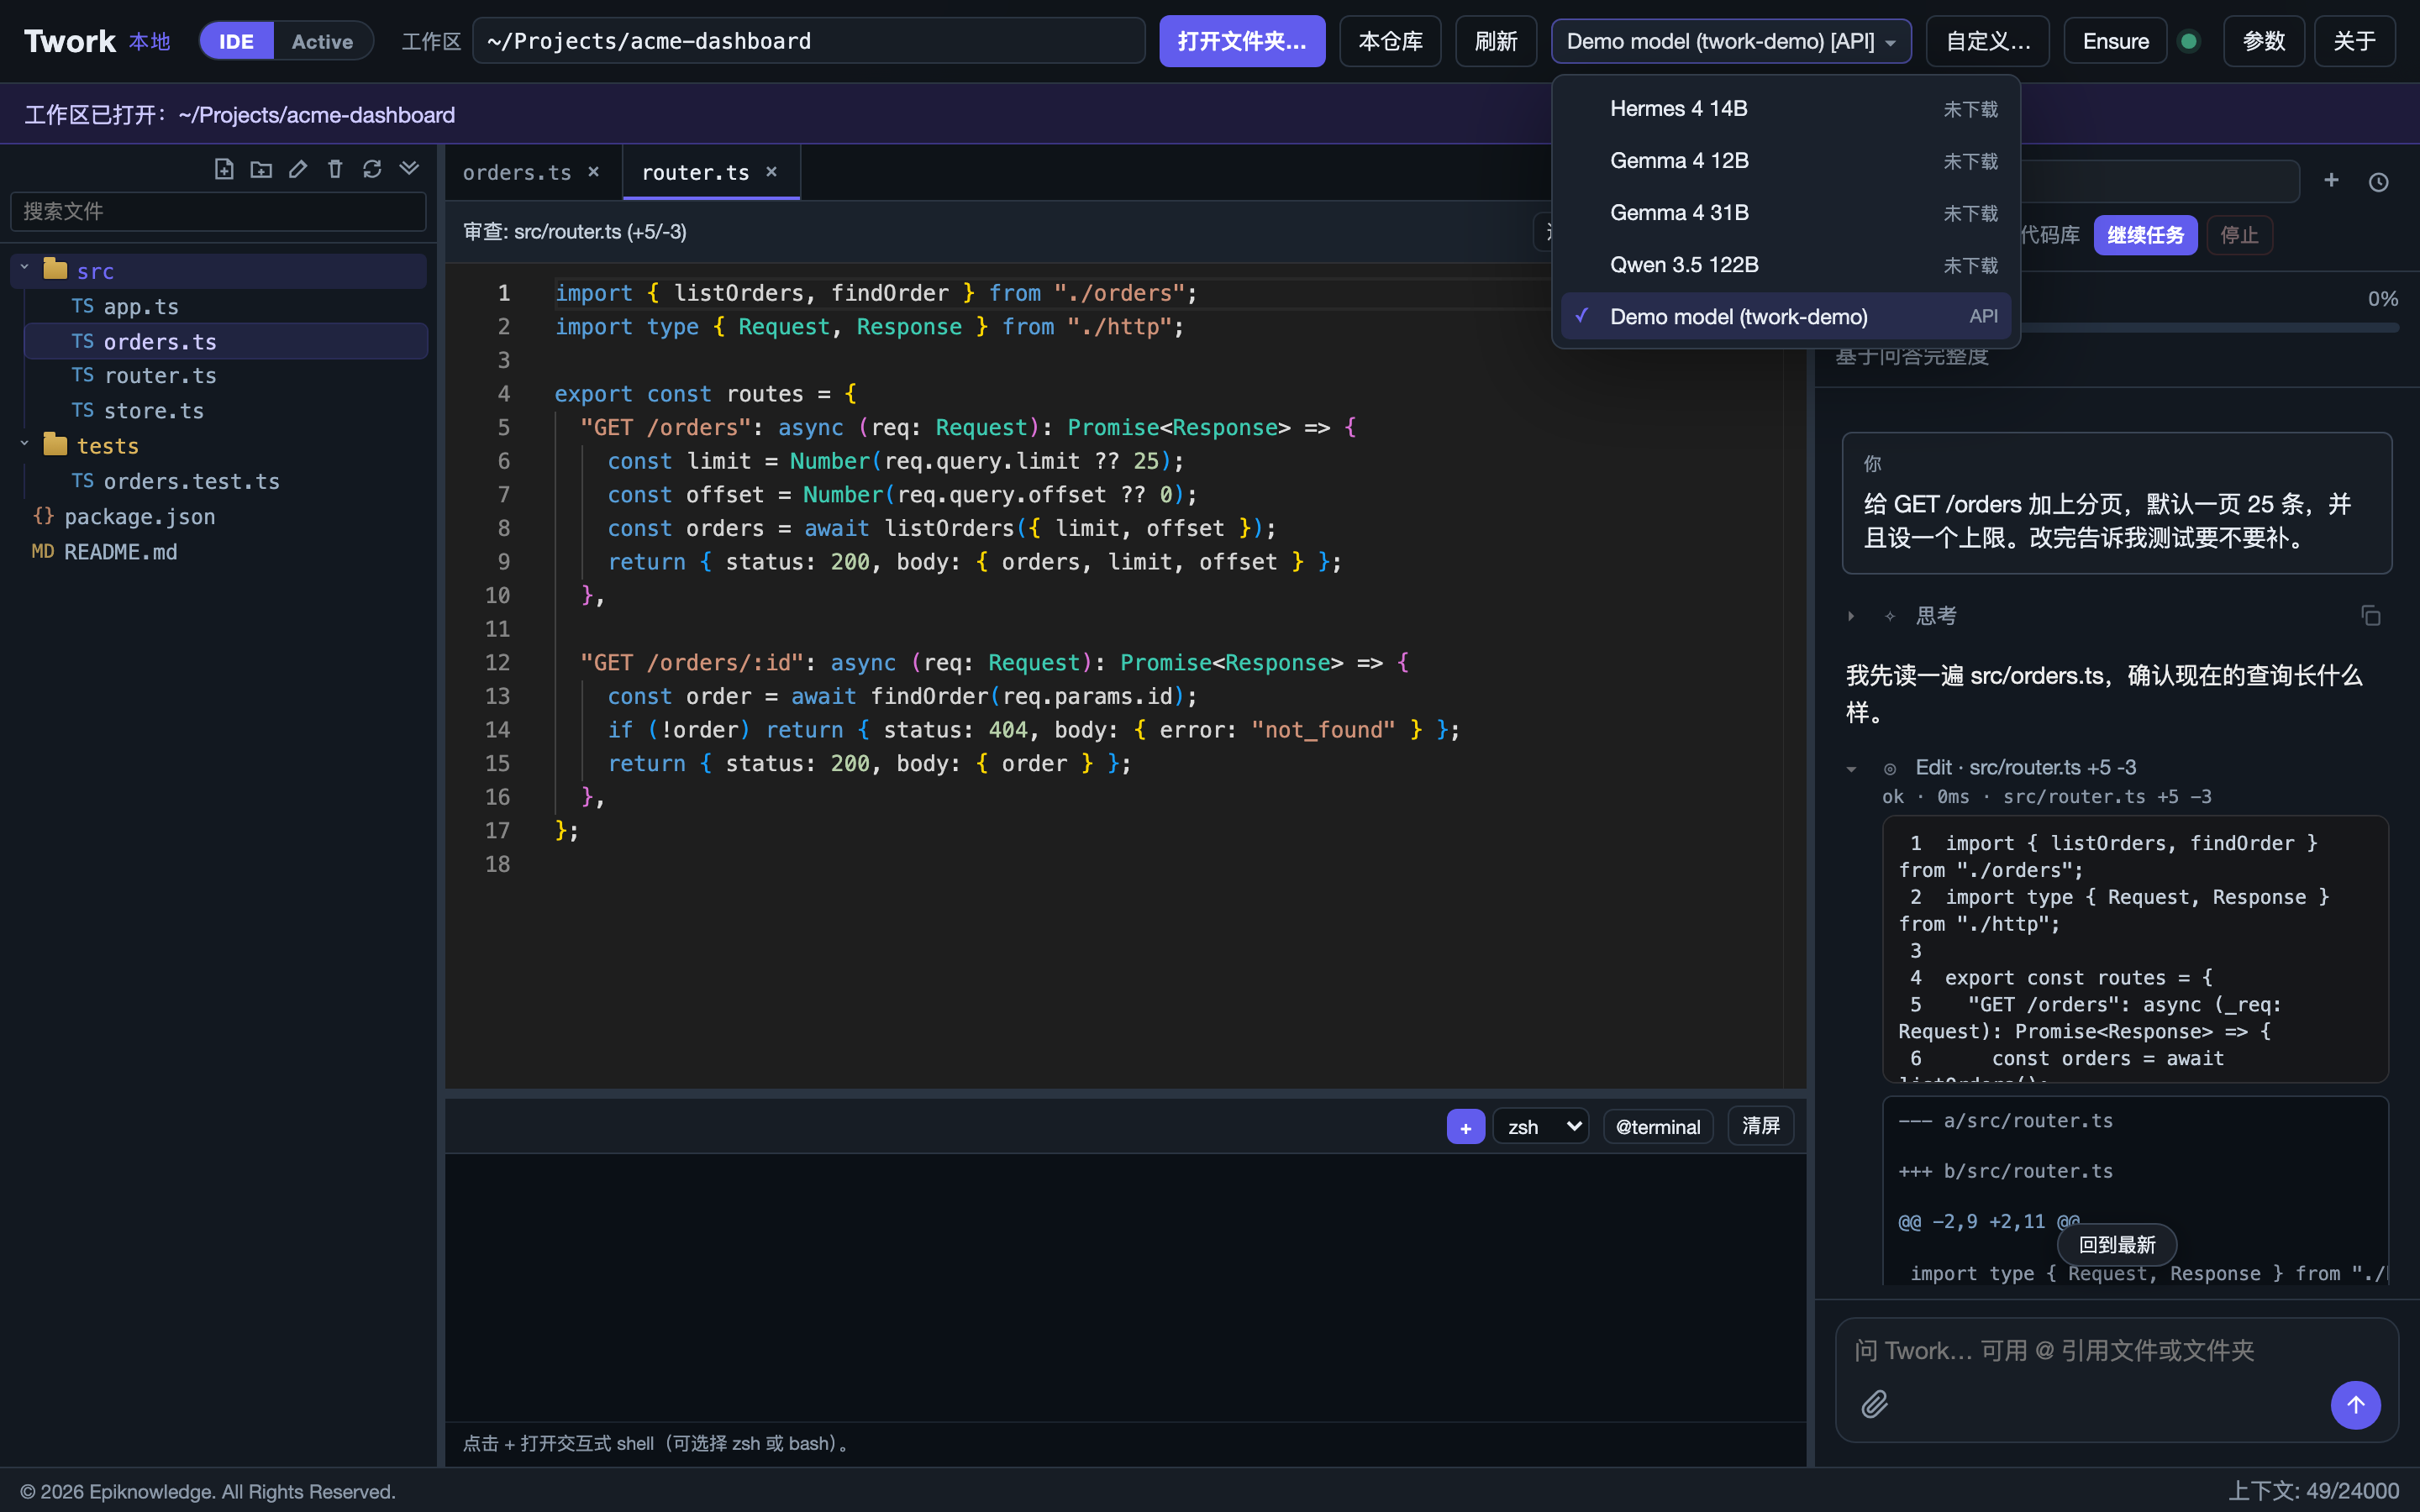Switch mode toggle to IDE
The height and width of the screenshot is (1512, 2420).
tap(236, 41)
